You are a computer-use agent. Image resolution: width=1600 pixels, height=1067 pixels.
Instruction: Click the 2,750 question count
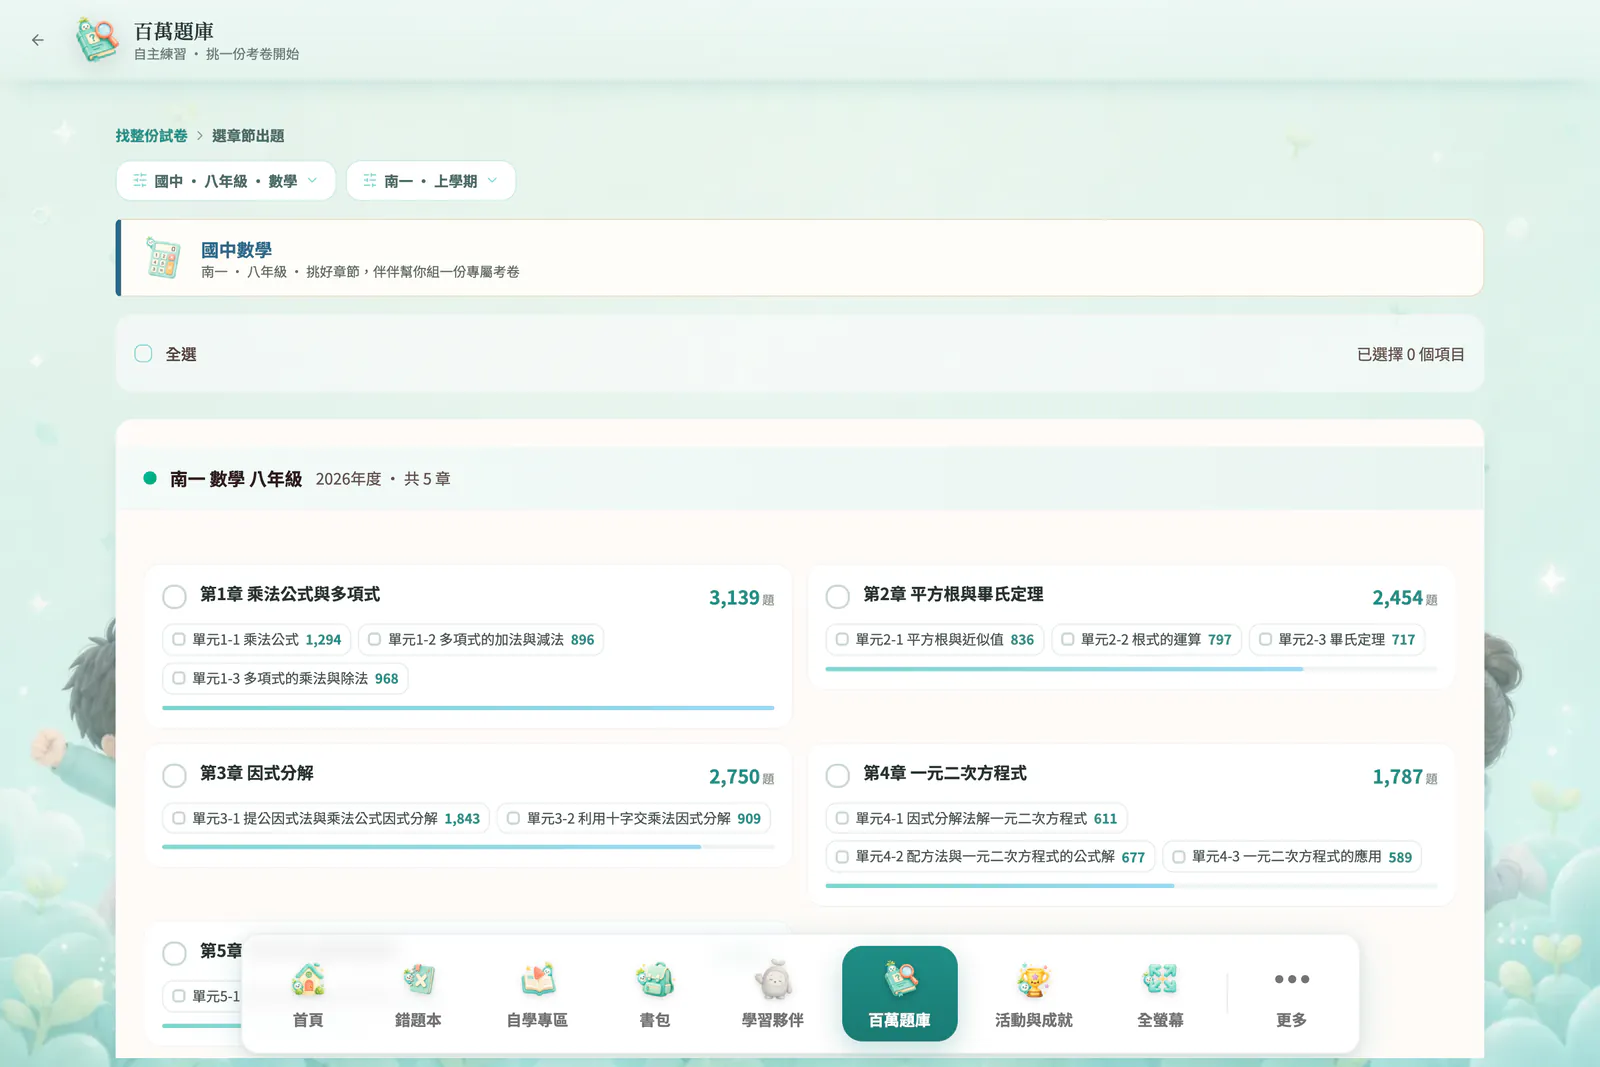(x=735, y=777)
